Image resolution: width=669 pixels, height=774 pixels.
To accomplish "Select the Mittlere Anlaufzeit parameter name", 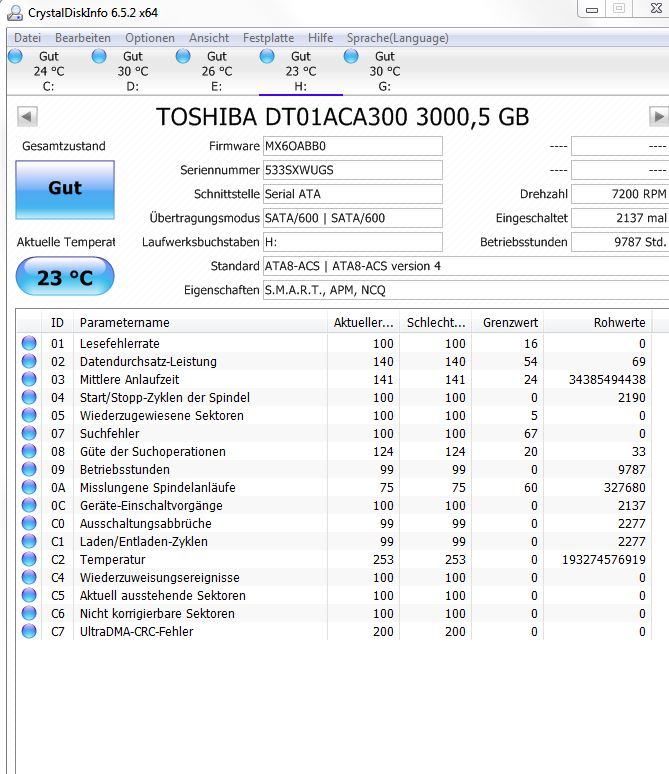I will (129, 380).
